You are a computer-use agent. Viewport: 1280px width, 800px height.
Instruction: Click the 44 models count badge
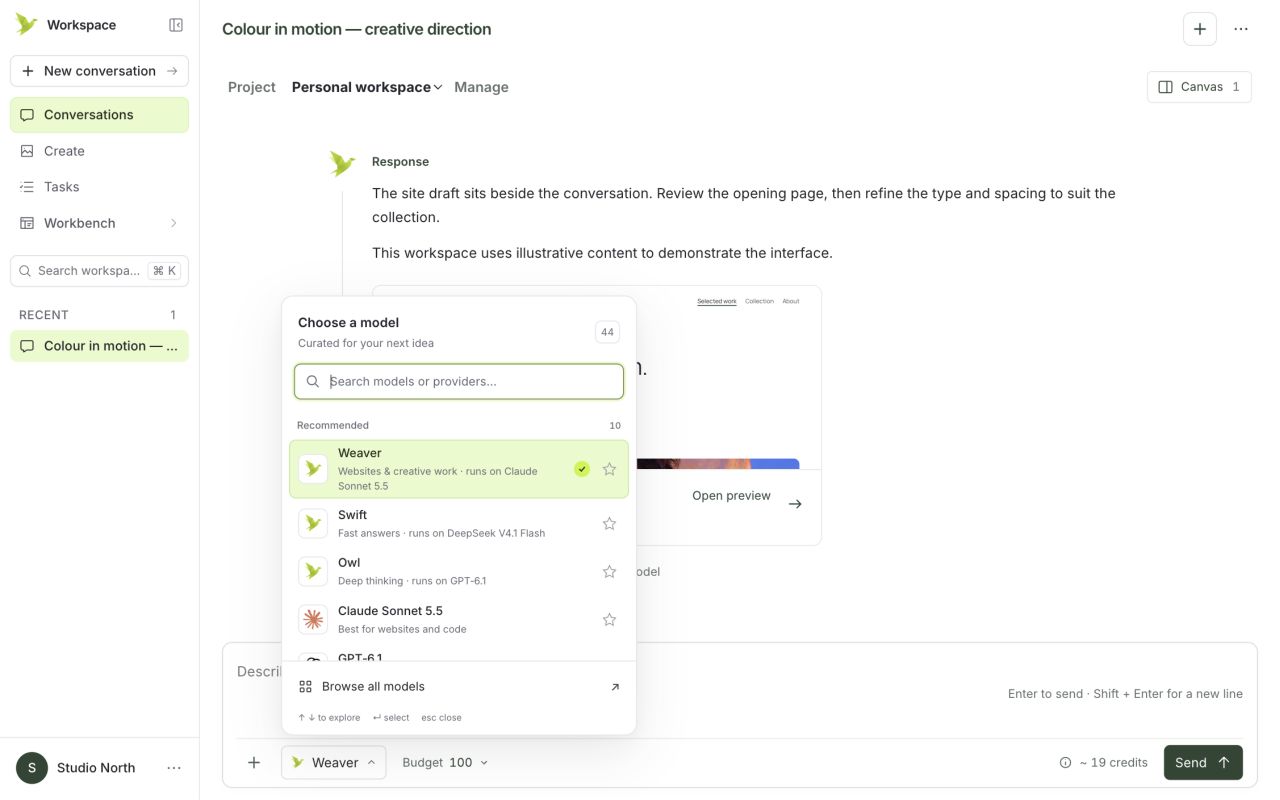607,332
